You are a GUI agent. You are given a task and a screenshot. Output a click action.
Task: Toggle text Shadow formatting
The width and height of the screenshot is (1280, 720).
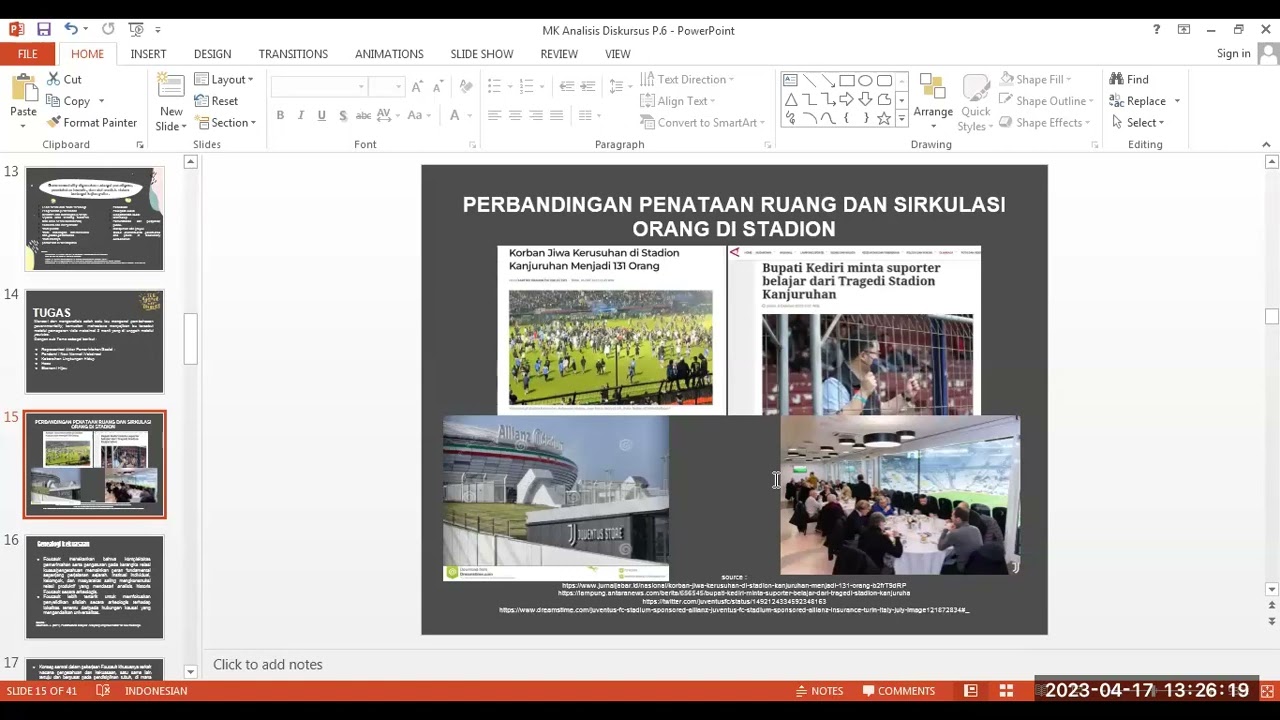click(x=343, y=116)
